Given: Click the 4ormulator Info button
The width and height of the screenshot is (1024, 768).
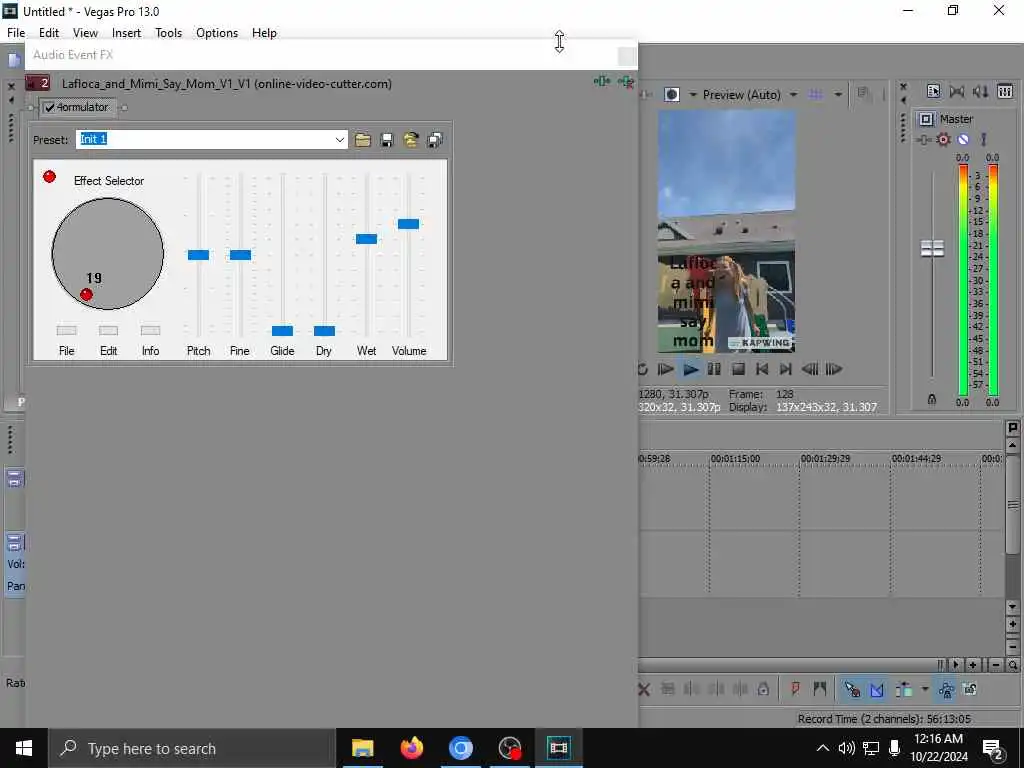Looking at the screenshot, I should point(150,330).
